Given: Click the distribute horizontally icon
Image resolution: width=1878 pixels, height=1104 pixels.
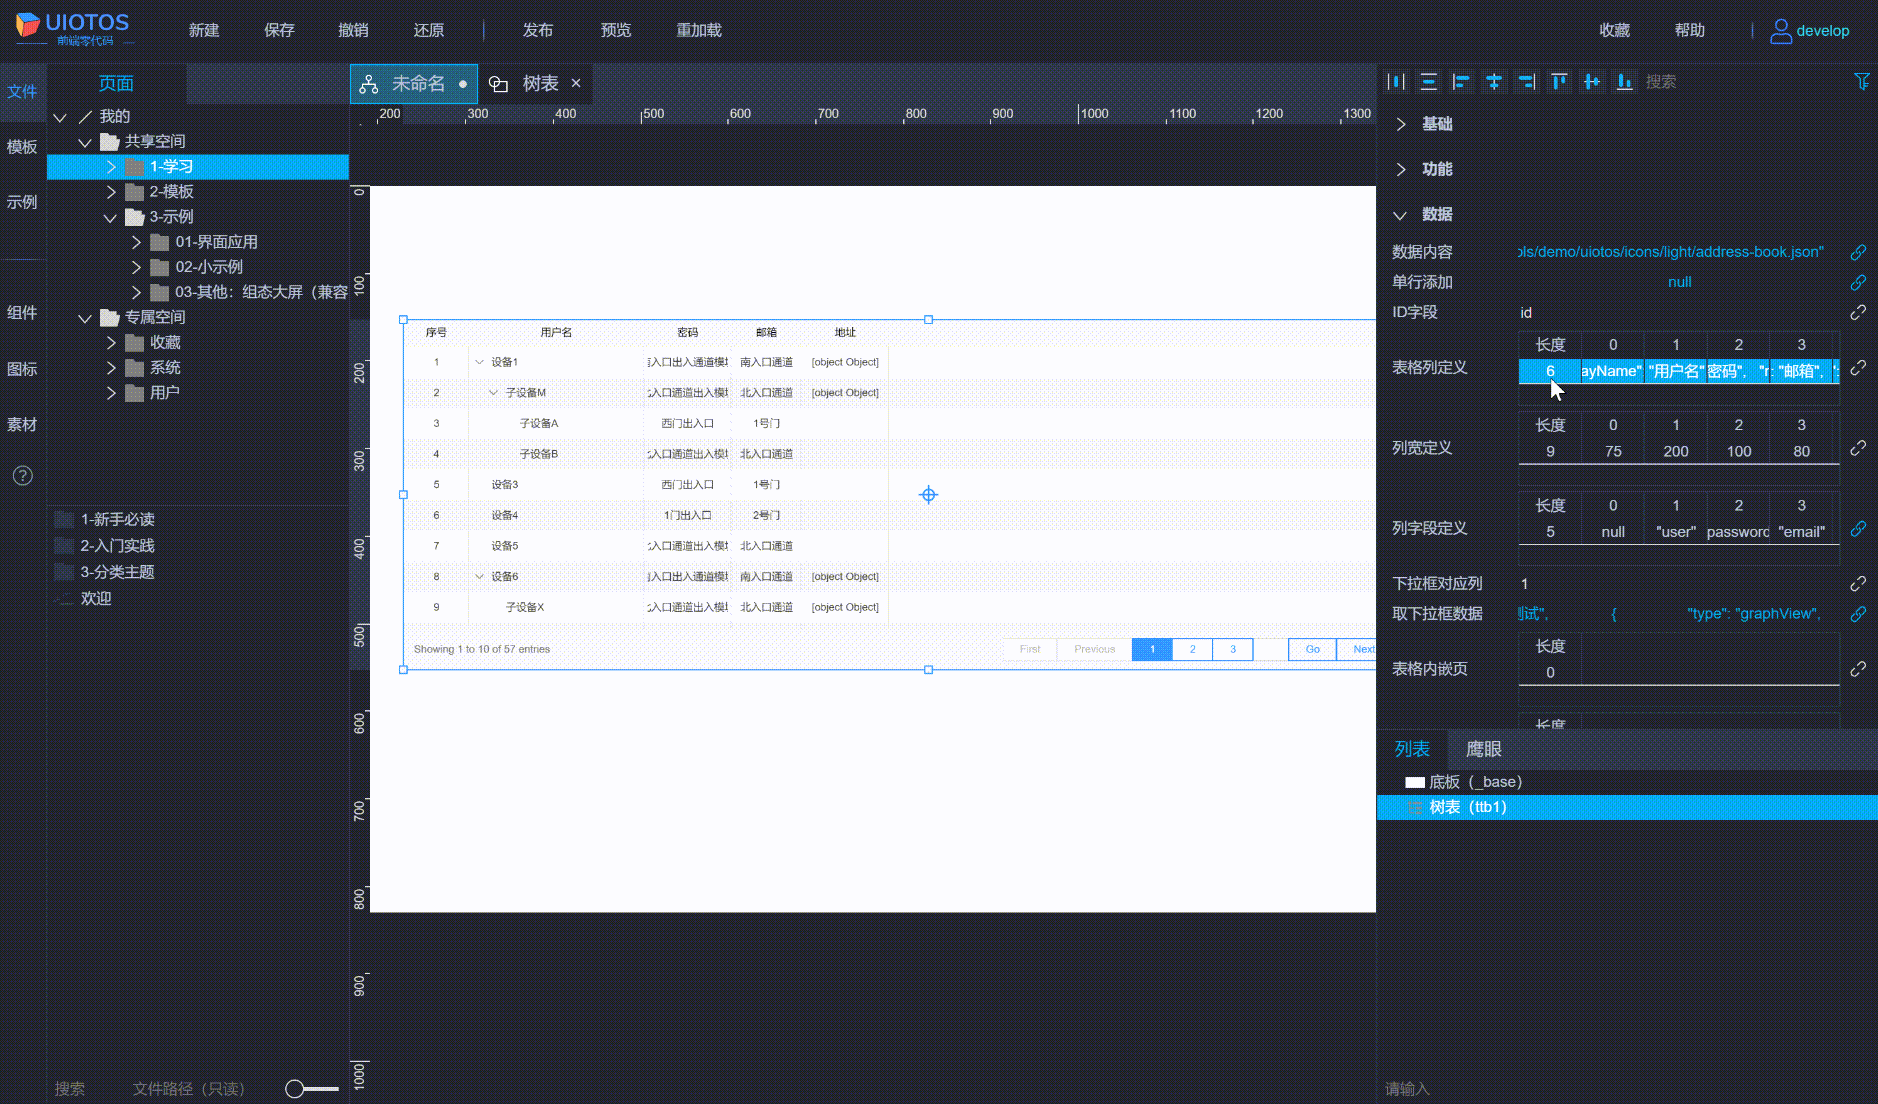Looking at the screenshot, I should pyautogui.click(x=1397, y=82).
